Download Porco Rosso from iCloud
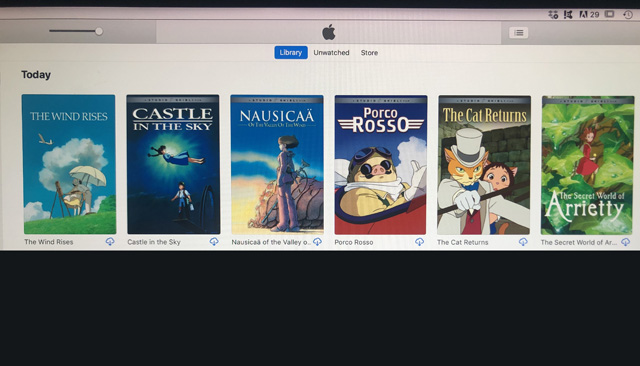The height and width of the screenshot is (366, 640). click(419, 242)
